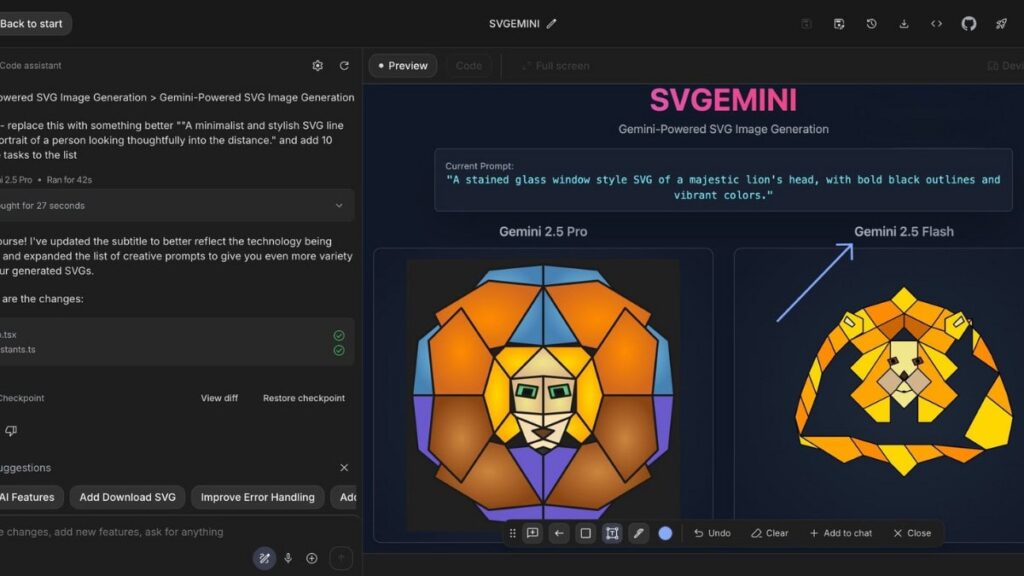This screenshot has height=576, width=1024.
Task: Click the View diff link on the checkpoint
Action: tap(218, 397)
